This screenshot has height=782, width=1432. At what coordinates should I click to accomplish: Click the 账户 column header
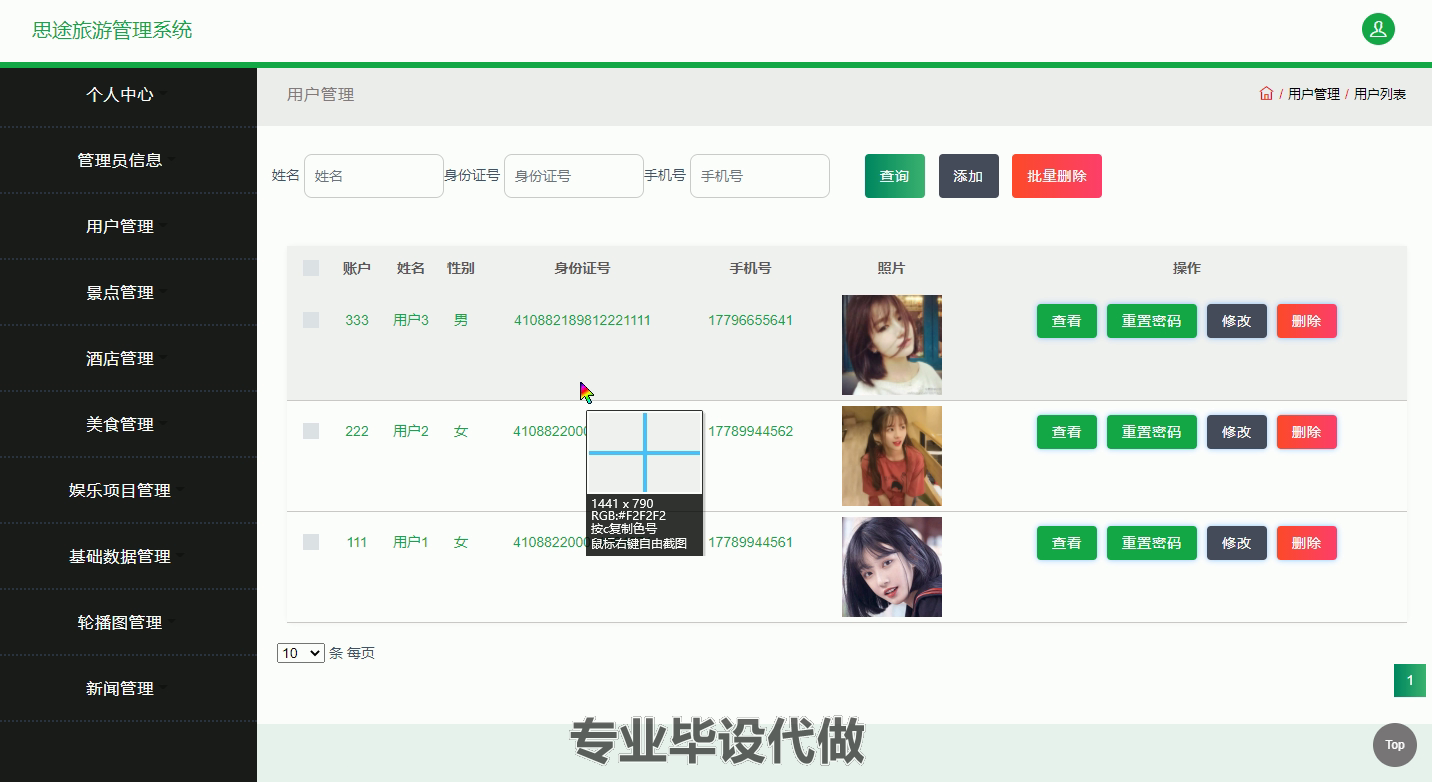(x=357, y=268)
